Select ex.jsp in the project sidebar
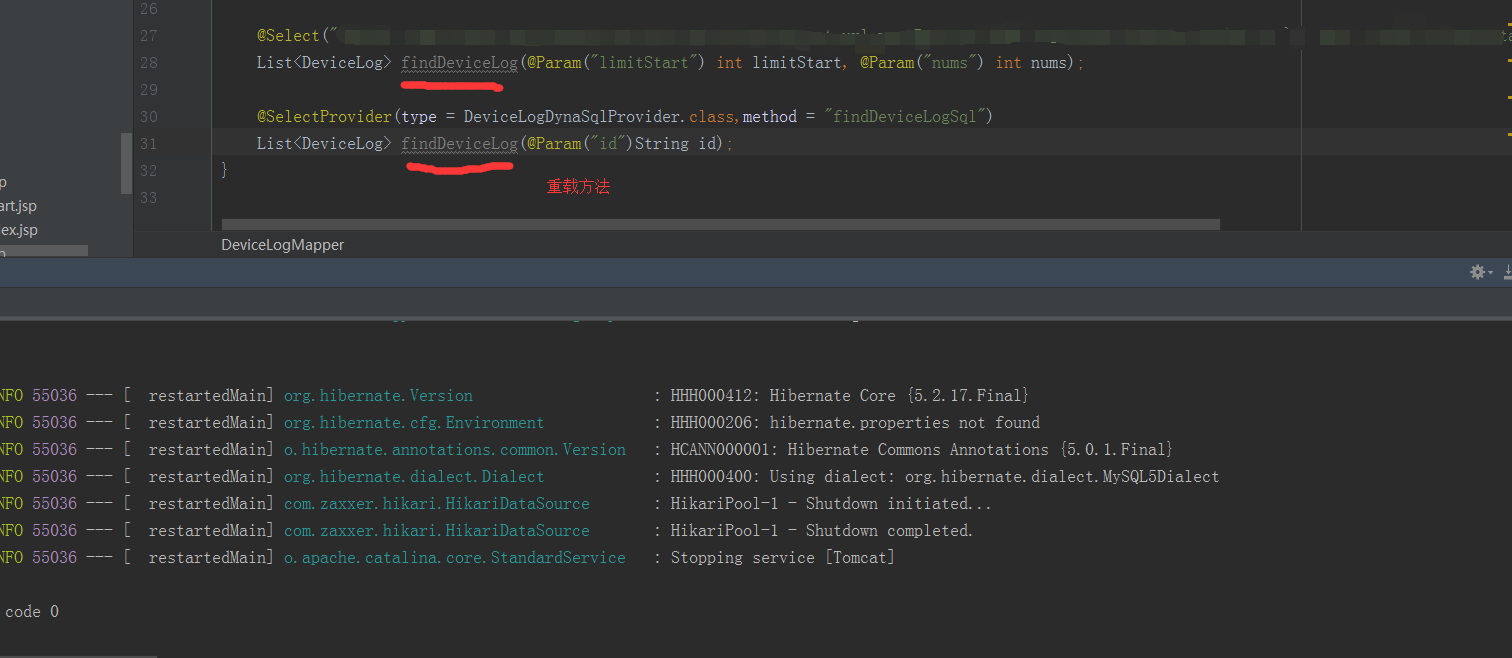 pos(17,229)
